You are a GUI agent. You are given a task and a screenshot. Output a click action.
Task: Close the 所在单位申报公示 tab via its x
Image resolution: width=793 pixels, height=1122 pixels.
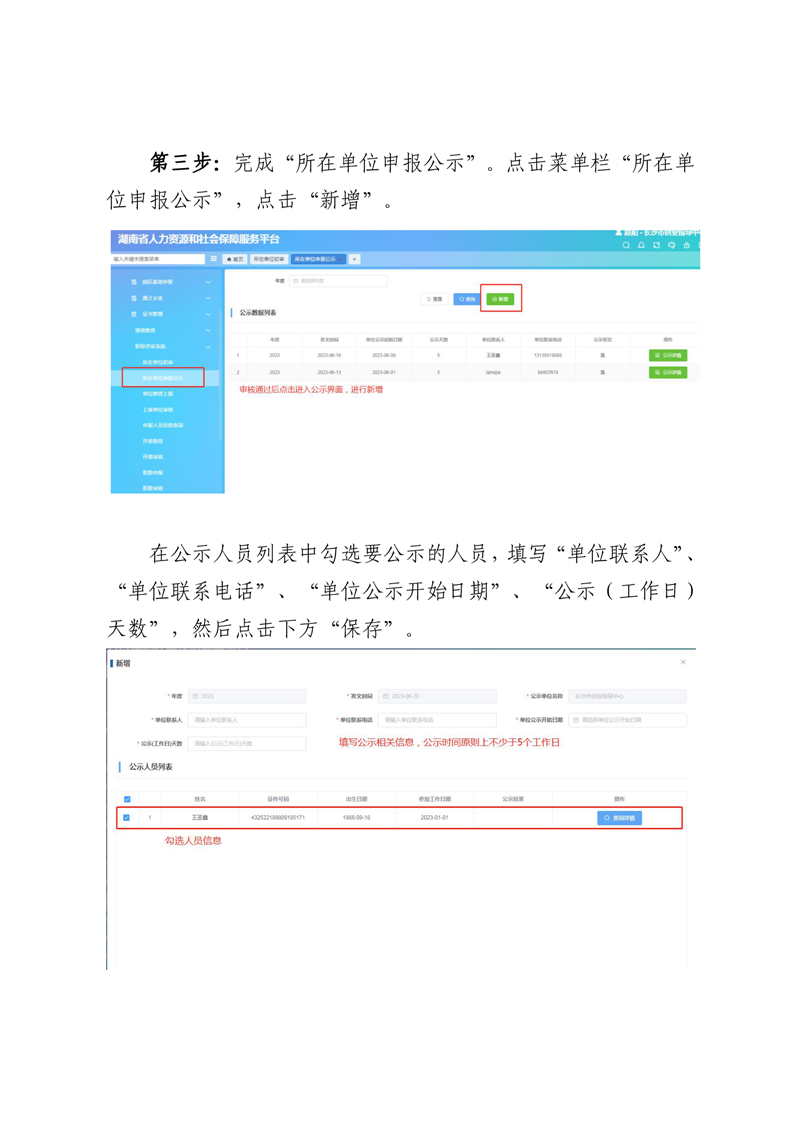point(341,259)
